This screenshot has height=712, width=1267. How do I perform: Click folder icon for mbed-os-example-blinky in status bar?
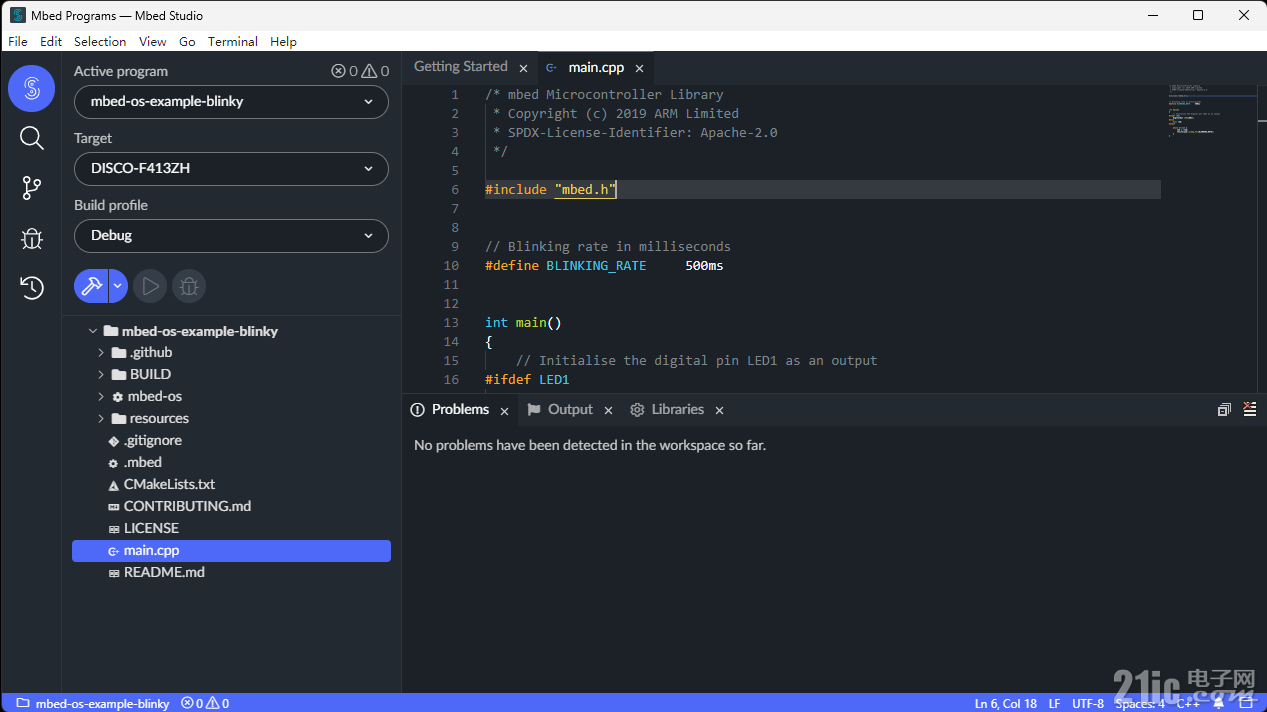(x=23, y=703)
